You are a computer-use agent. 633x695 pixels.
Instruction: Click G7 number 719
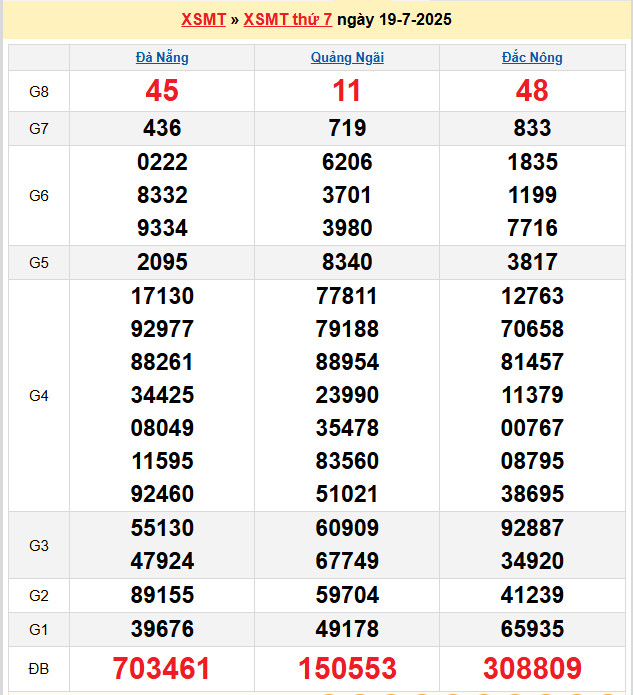pyautogui.click(x=347, y=128)
